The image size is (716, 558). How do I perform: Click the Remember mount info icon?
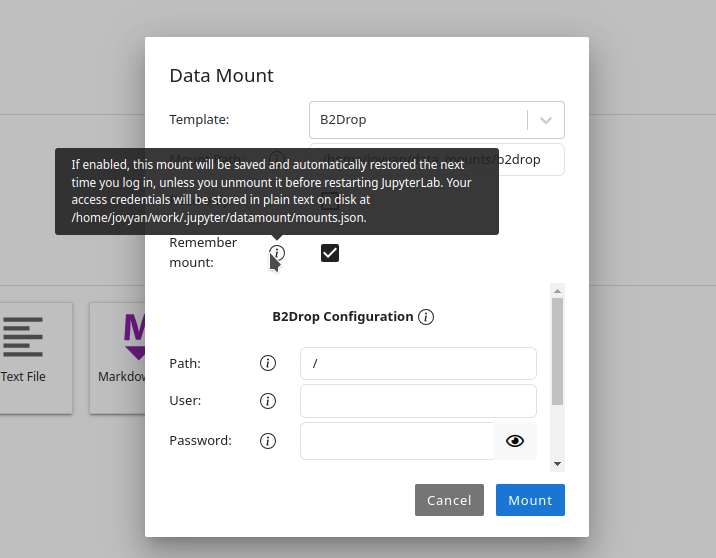pos(277,253)
